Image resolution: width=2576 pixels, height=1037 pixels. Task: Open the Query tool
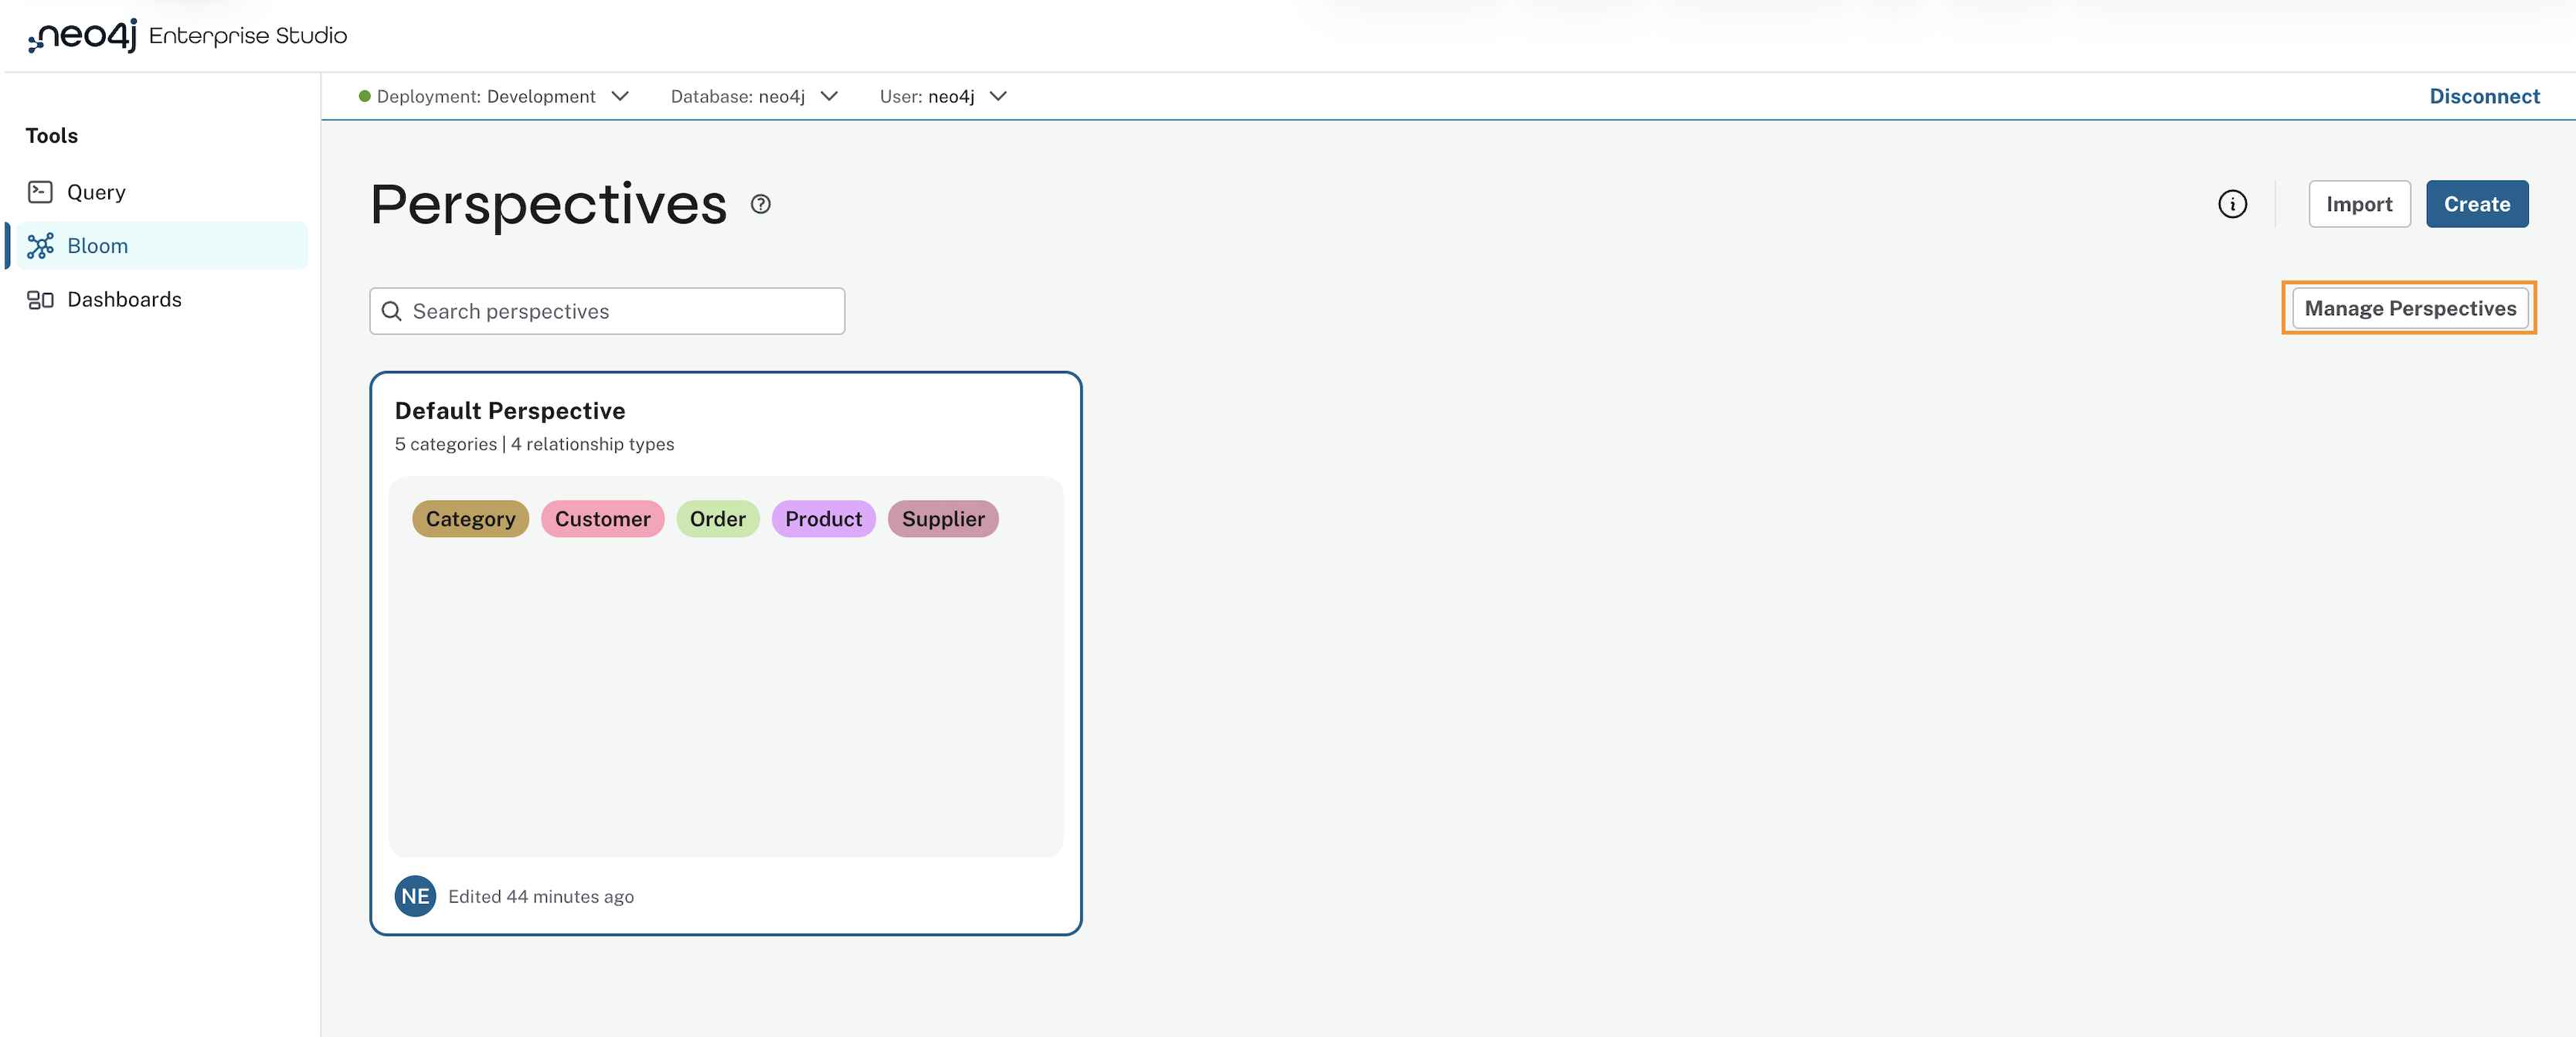162,192
